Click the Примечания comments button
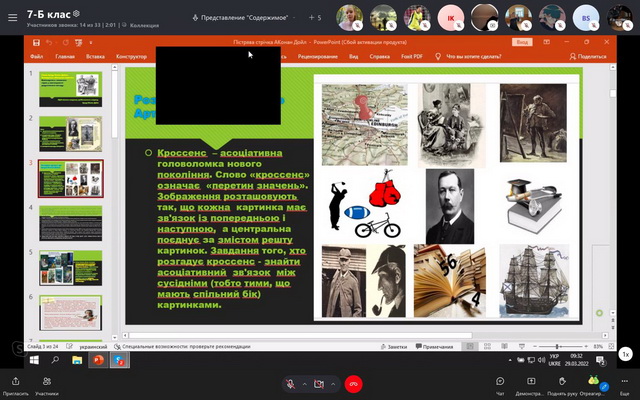The height and width of the screenshot is (400, 640). click(436, 346)
